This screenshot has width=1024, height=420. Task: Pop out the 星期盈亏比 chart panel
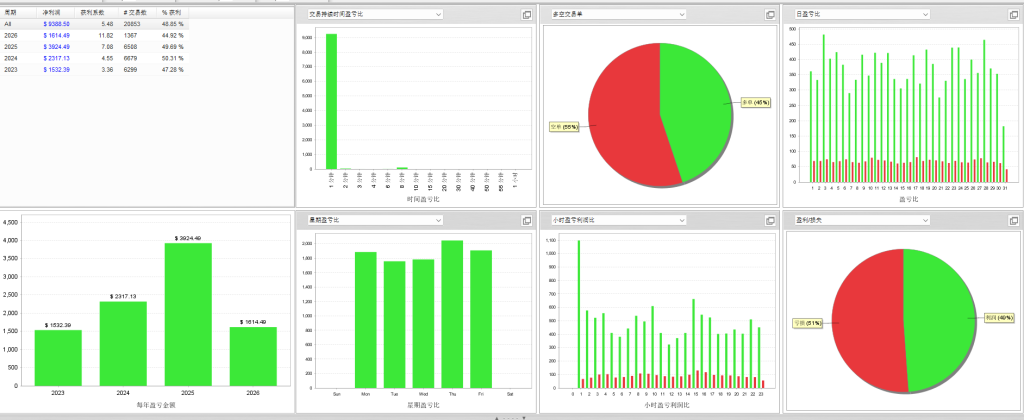pos(527,220)
